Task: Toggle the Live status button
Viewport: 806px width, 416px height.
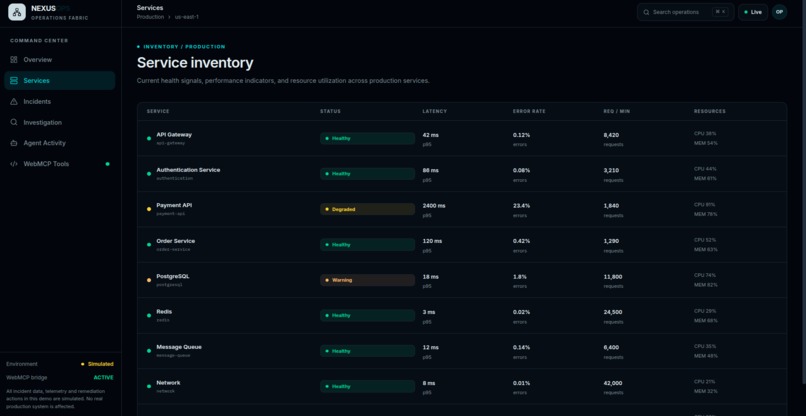Action: point(753,12)
